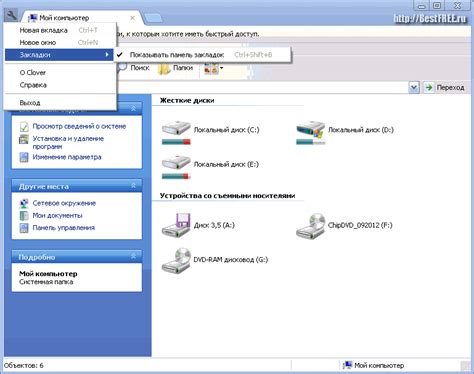
Task: Click the Мои документы icon
Action: 24,216
